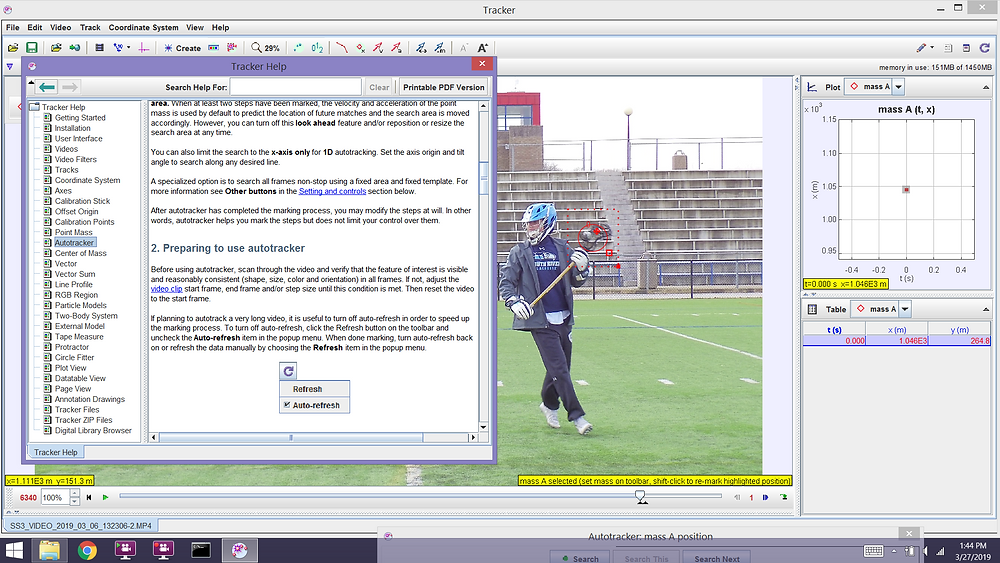Click the video Clip Settings icon
The image size is (1000, 563).
coord(99,48)
